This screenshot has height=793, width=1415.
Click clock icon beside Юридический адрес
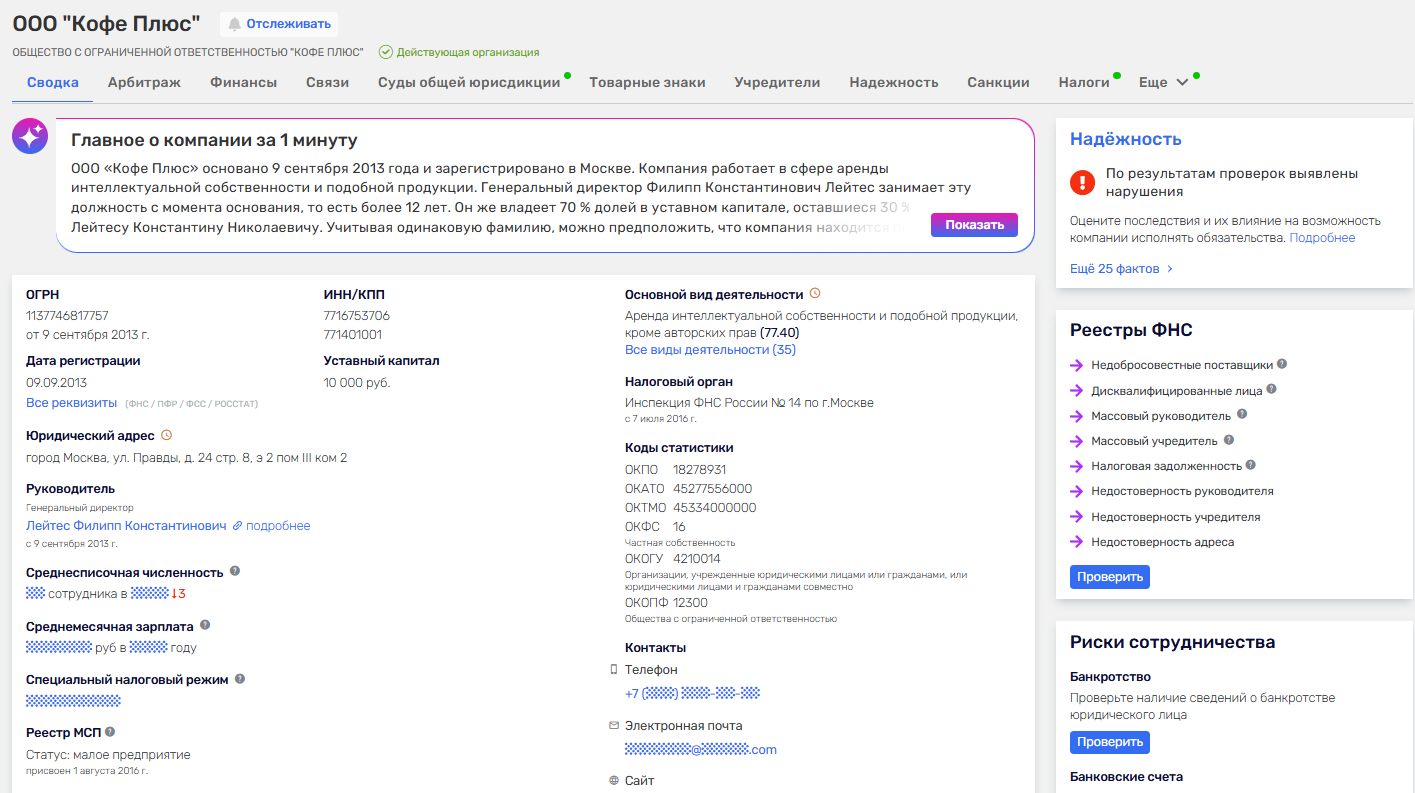(167, 435)
